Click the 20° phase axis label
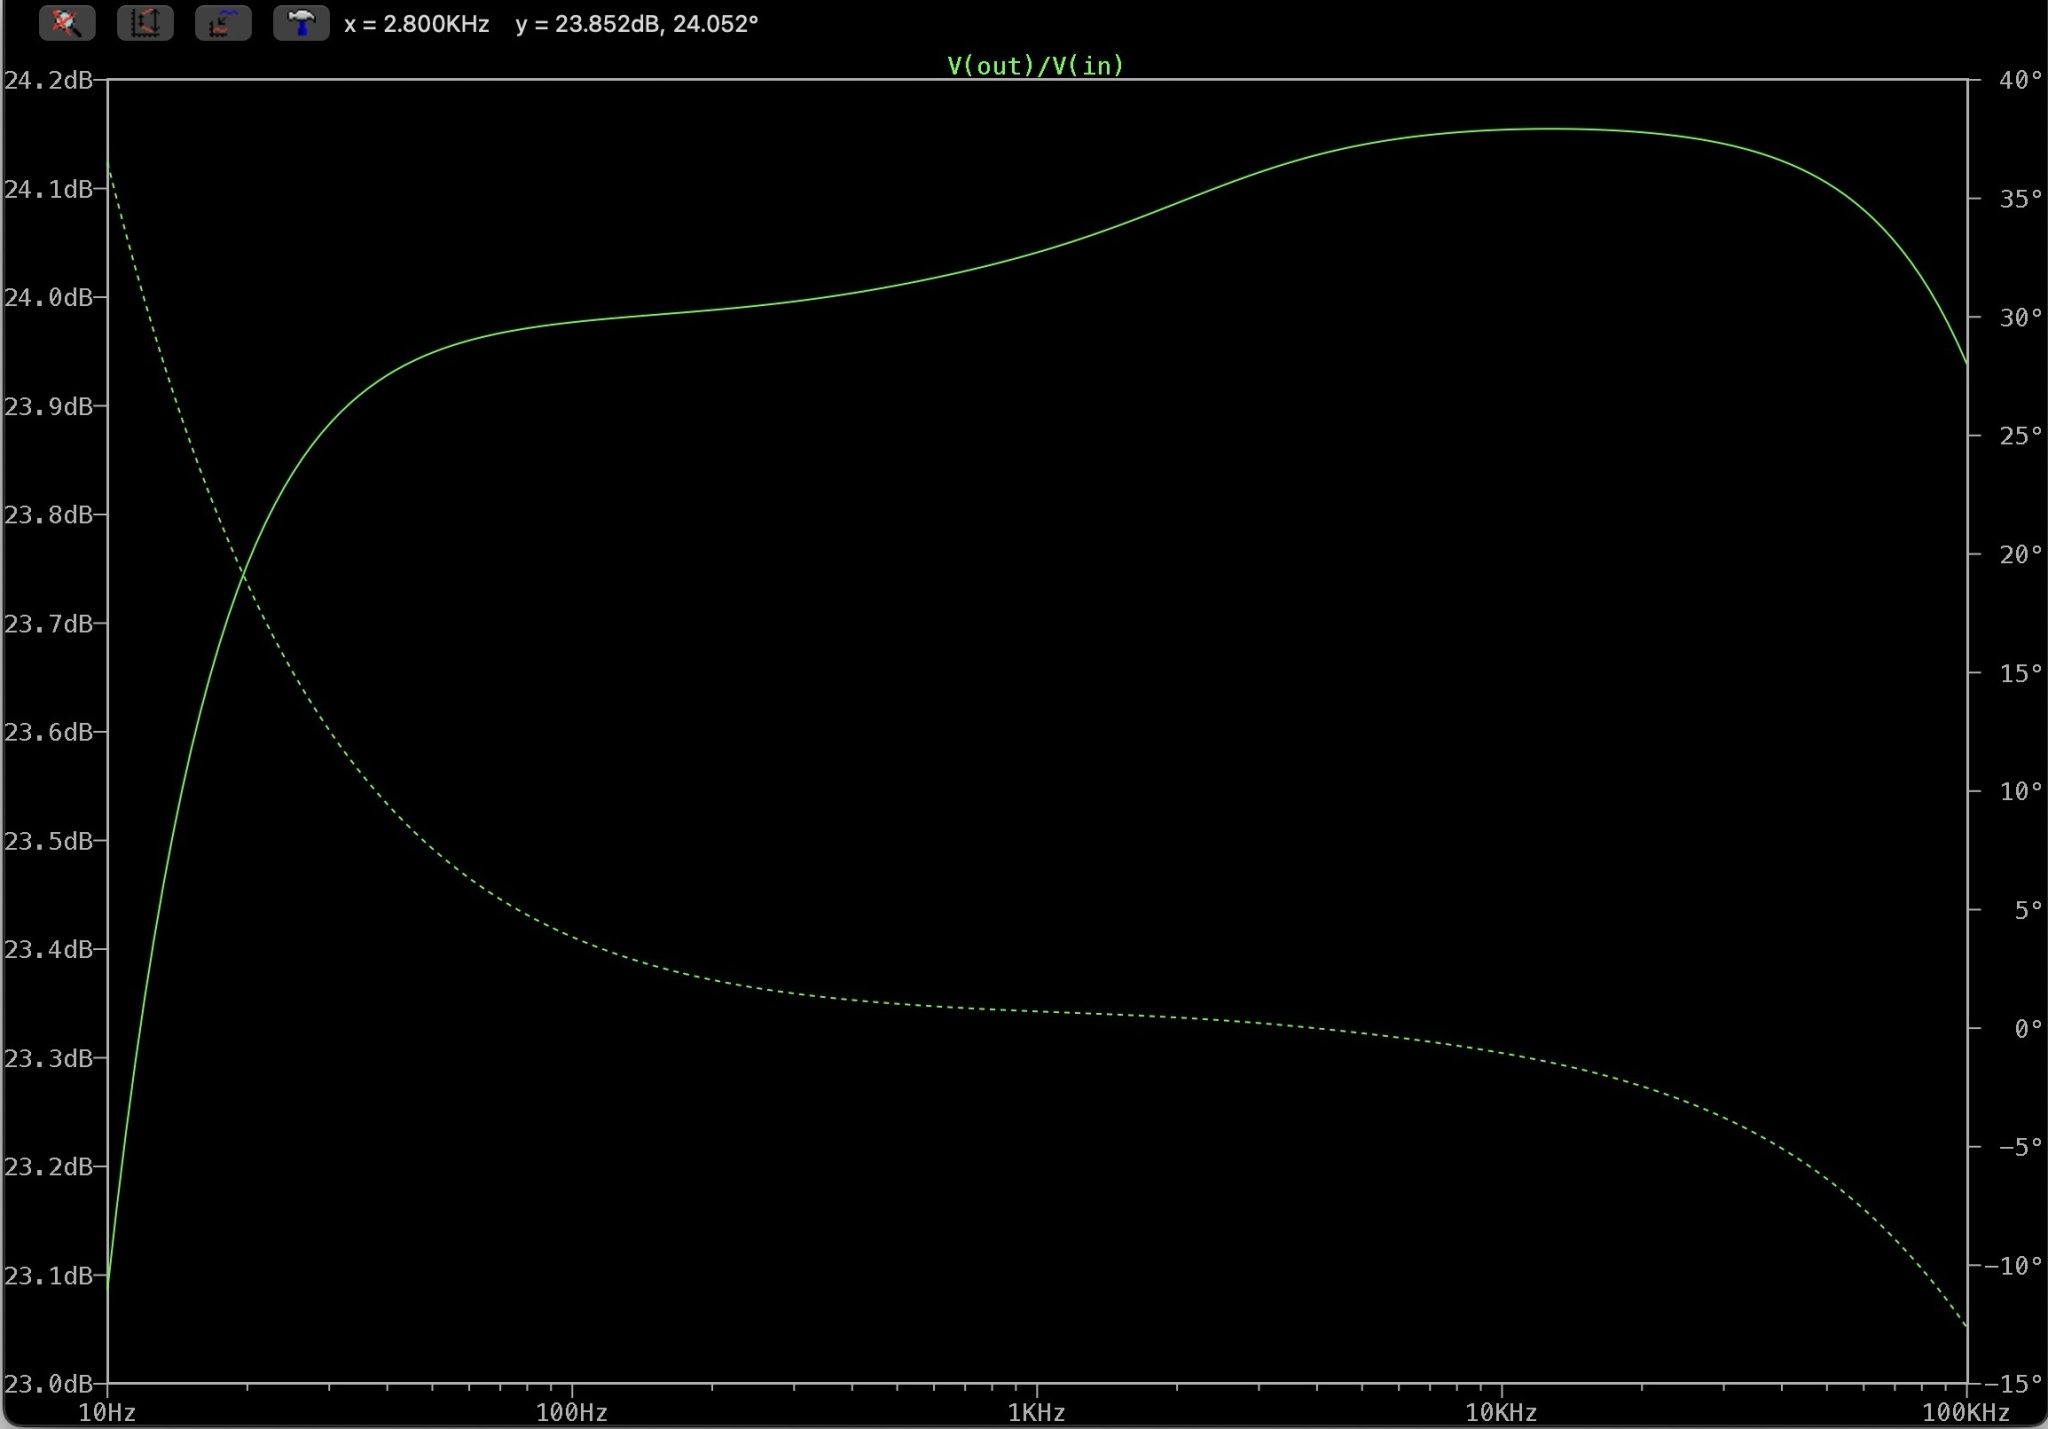Viewport: 2048px width, 1429px height. tap(2019, 554)
